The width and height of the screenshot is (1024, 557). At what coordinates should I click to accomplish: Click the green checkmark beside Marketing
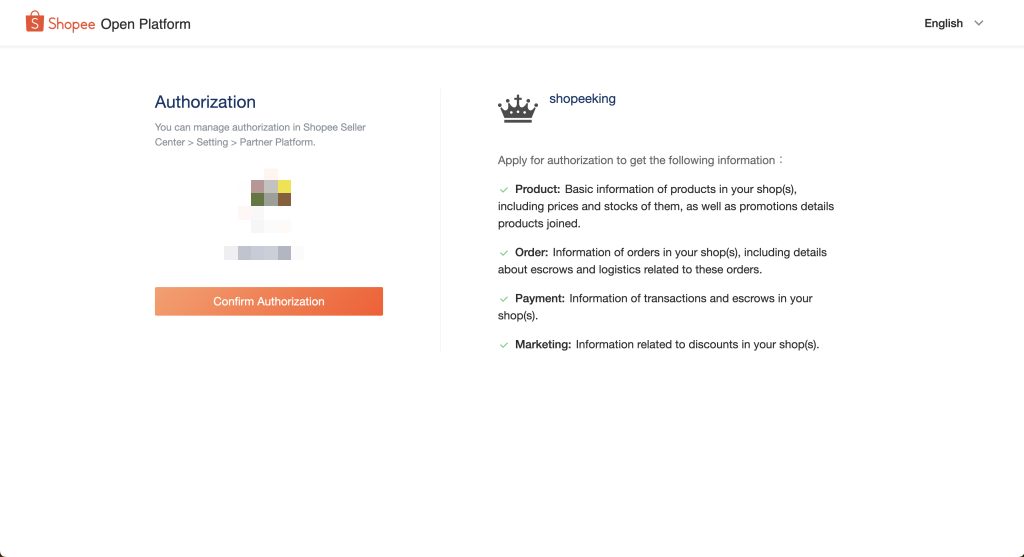click(504, 345)
